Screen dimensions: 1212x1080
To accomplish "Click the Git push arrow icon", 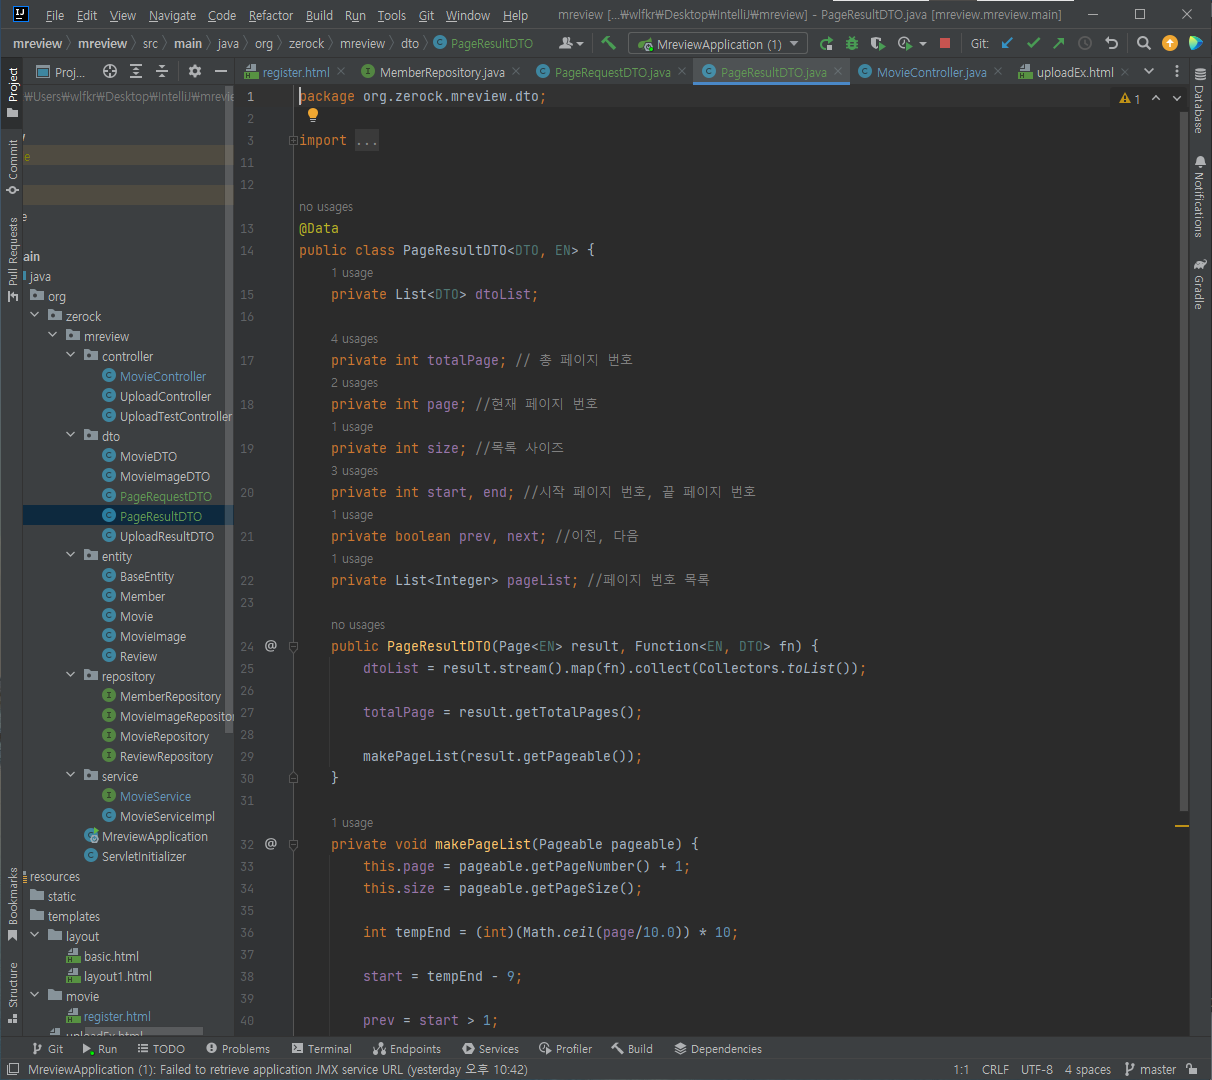I will 1059,43.
